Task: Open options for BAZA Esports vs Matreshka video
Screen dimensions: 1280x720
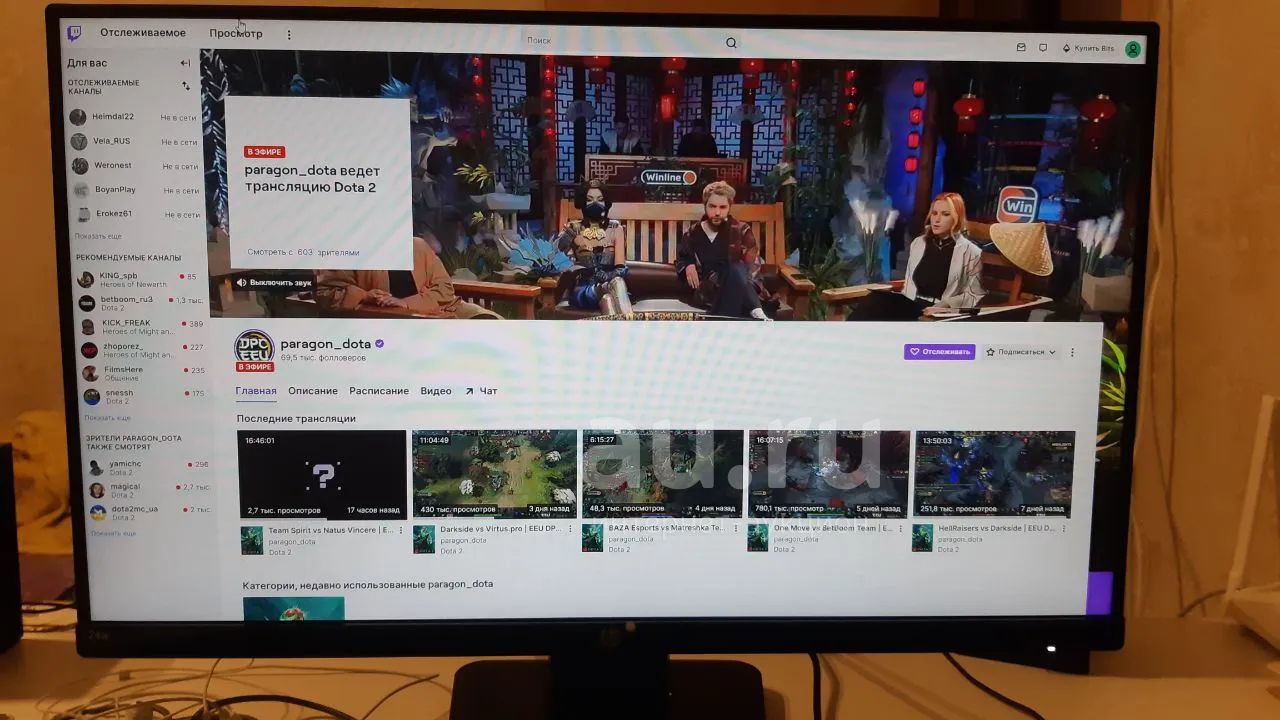Action: (738, 529)
